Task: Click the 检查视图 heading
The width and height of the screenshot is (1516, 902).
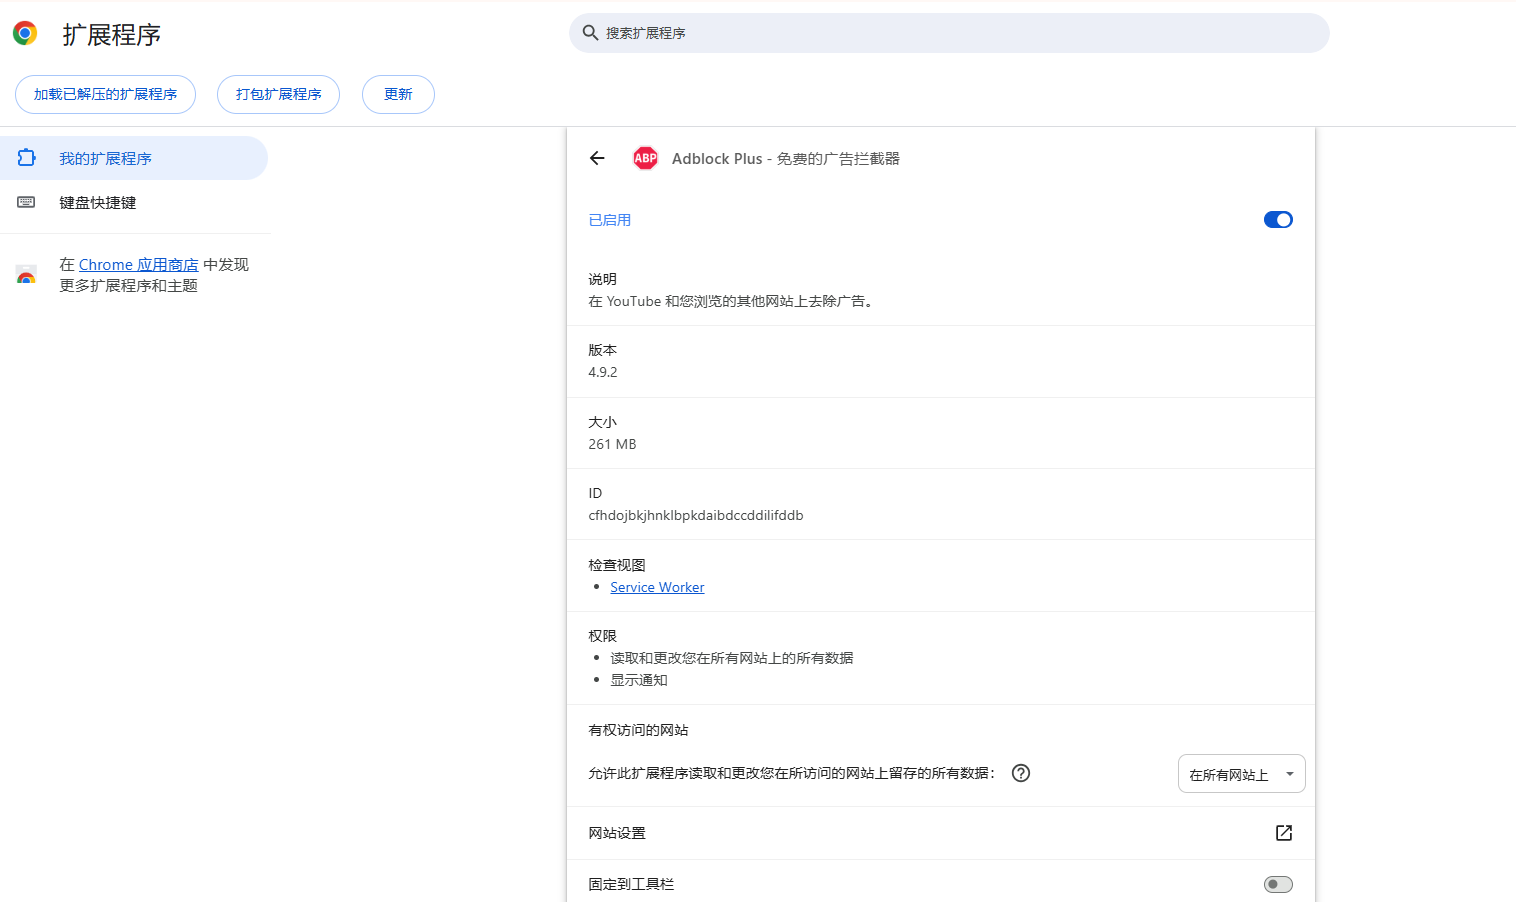Action: point(617,565)
